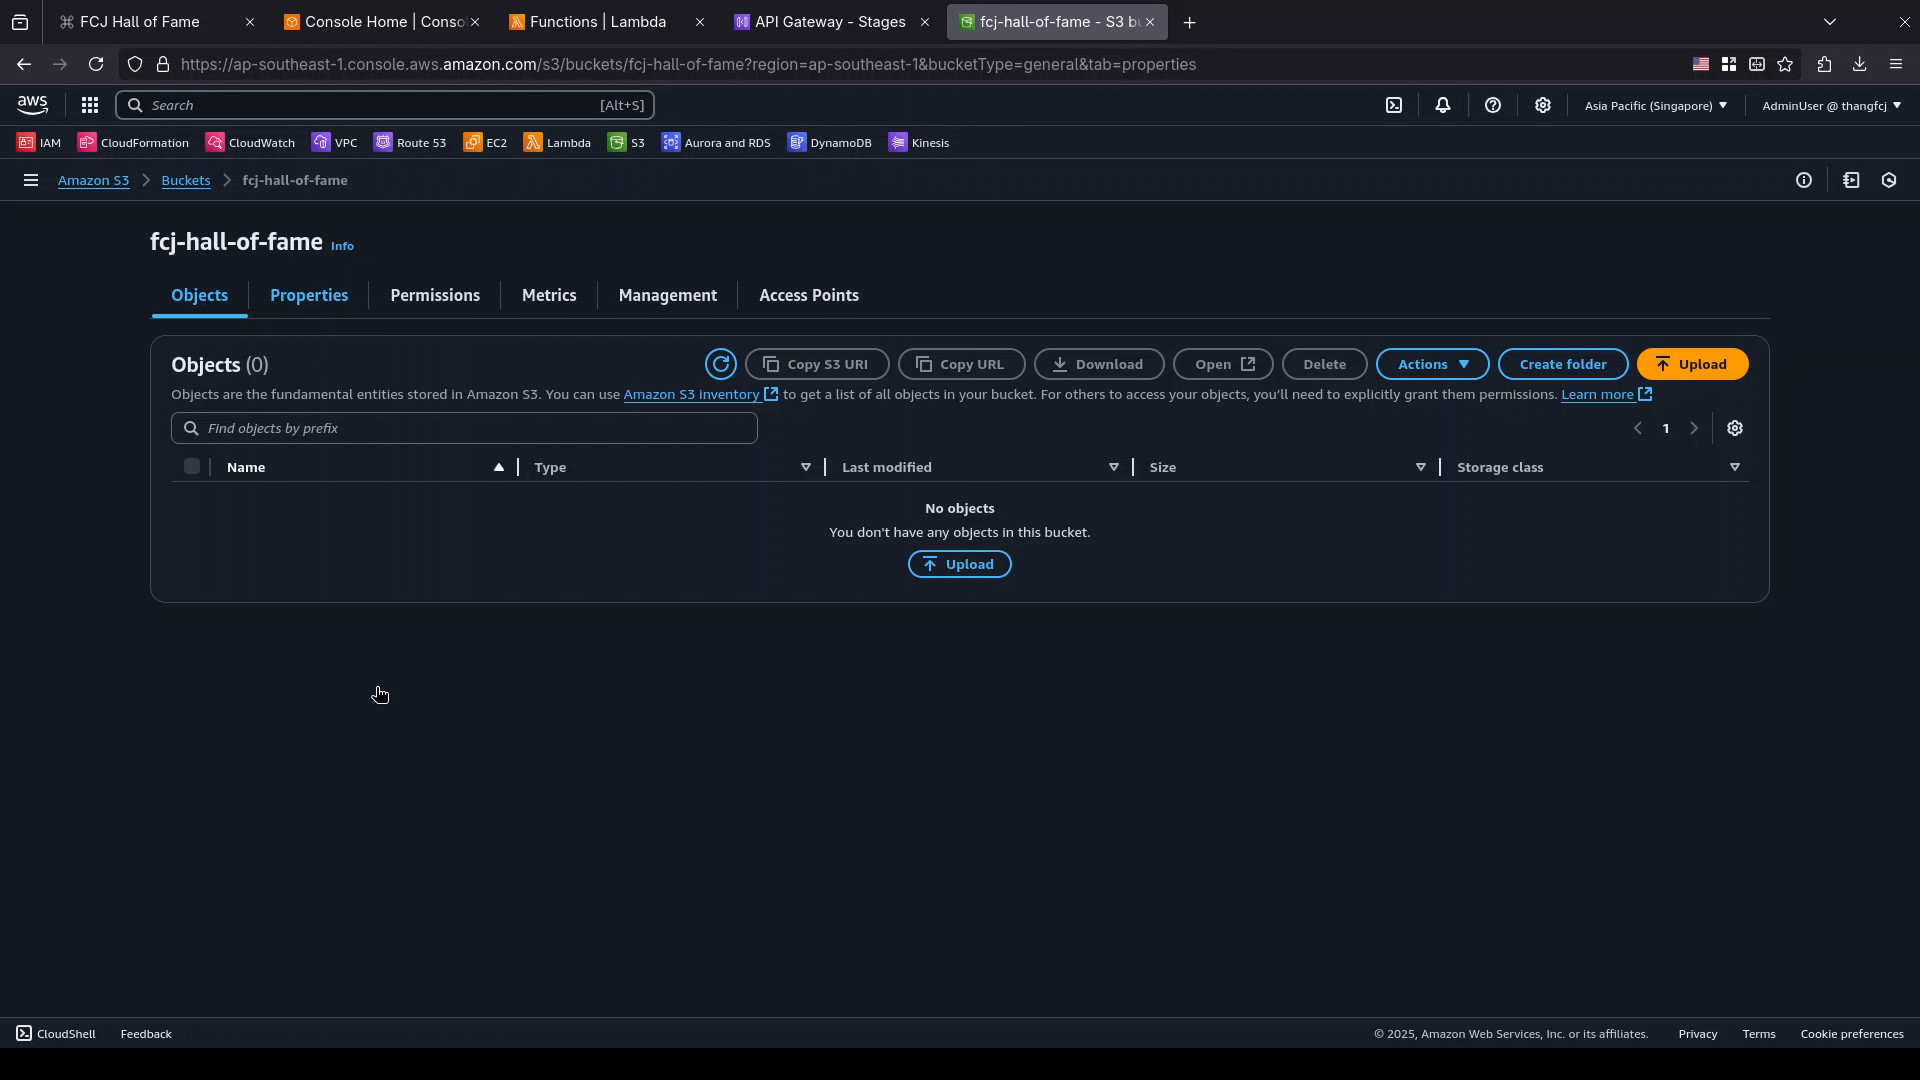Image resolution: width=1920 pixels, height=1080 pixels.
Task: Select the Objects tab
Action: coord(200,295)
